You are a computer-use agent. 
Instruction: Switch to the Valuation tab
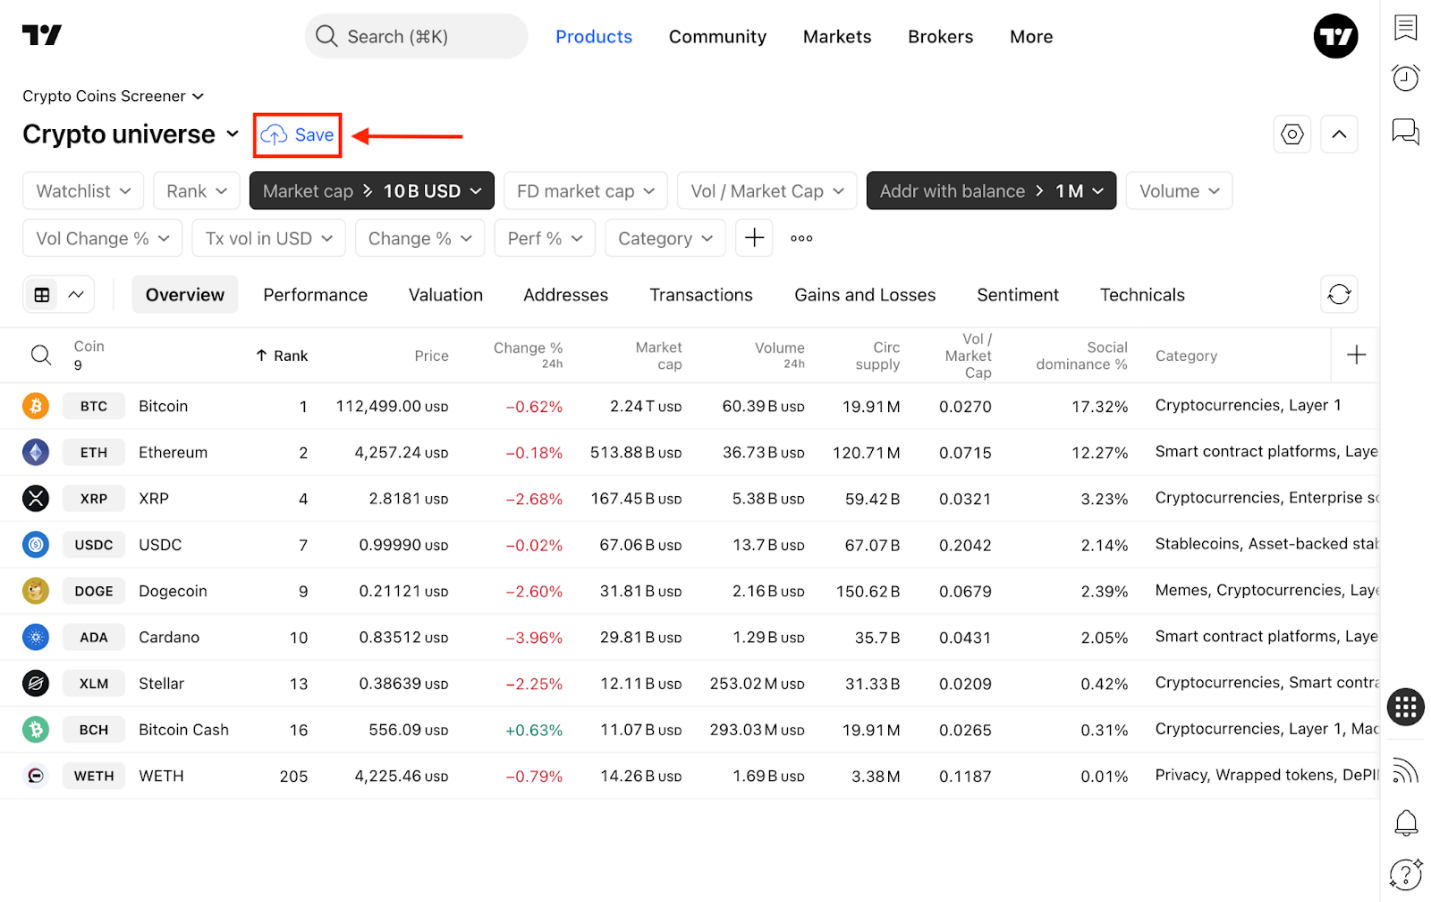(x=445, y=295)
